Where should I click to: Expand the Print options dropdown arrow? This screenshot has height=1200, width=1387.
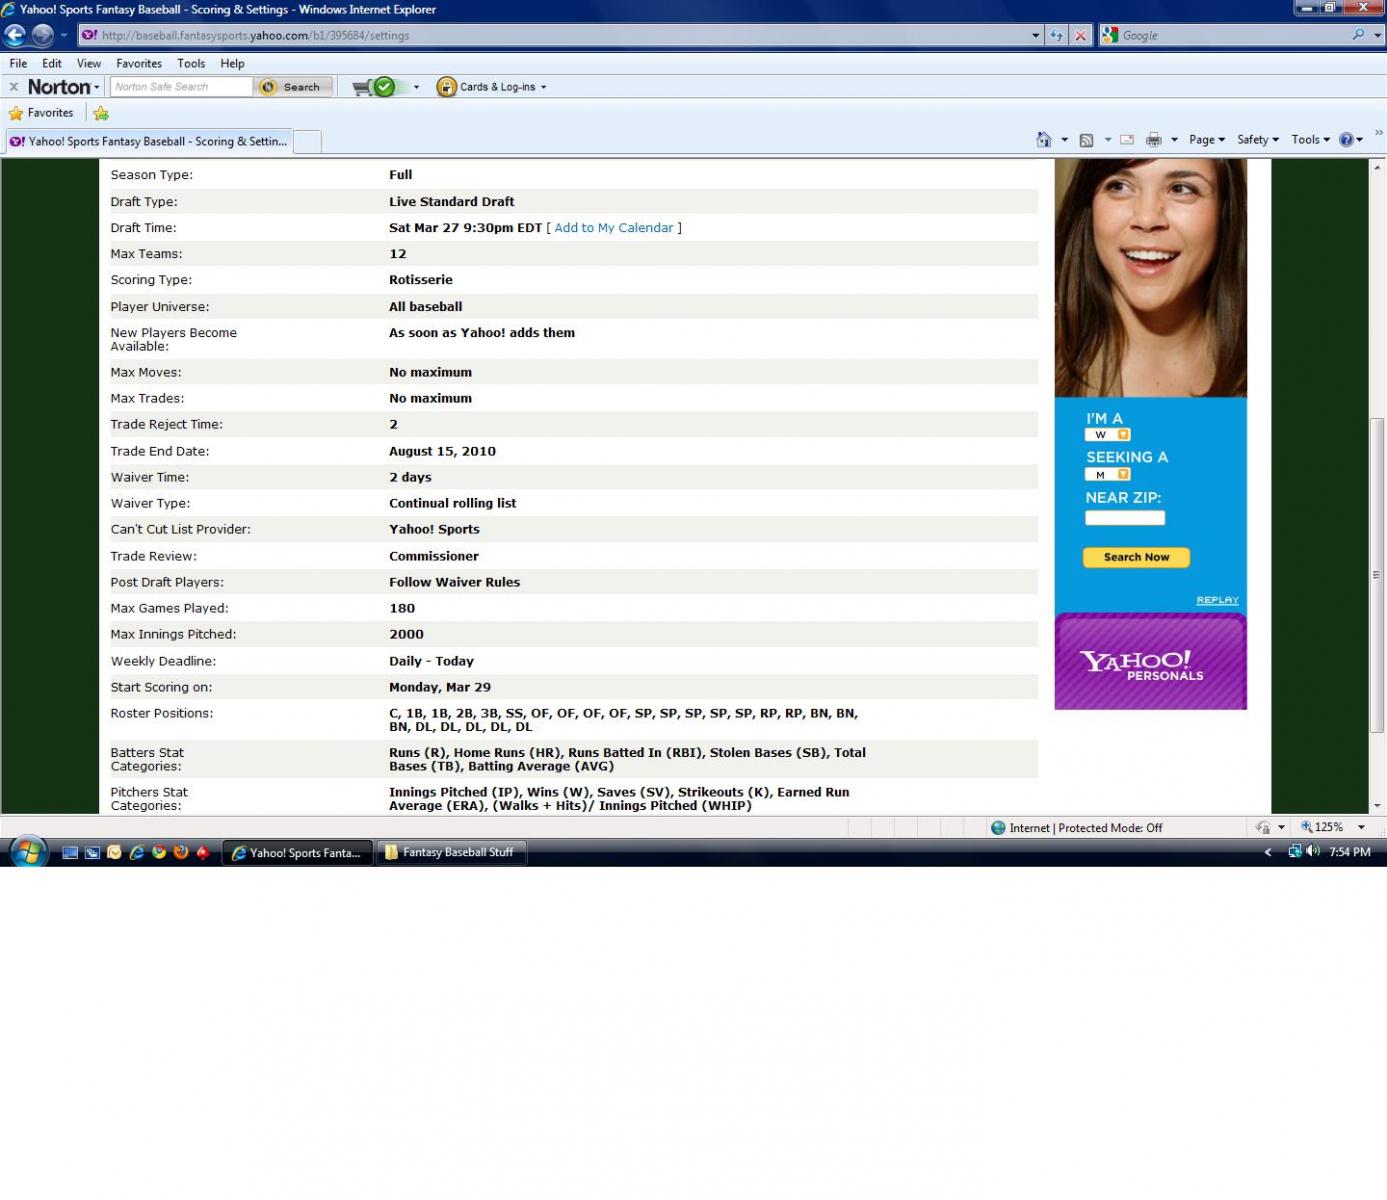coord(1174,140)
